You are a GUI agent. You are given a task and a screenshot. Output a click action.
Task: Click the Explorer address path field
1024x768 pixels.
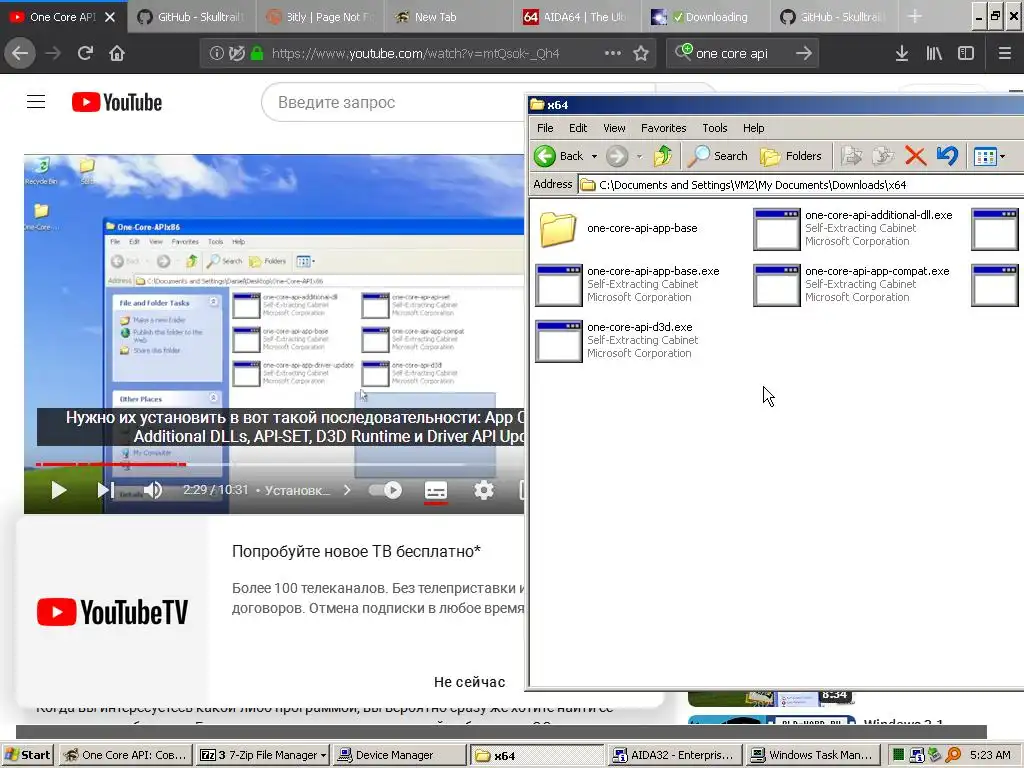tap(800, 185)
